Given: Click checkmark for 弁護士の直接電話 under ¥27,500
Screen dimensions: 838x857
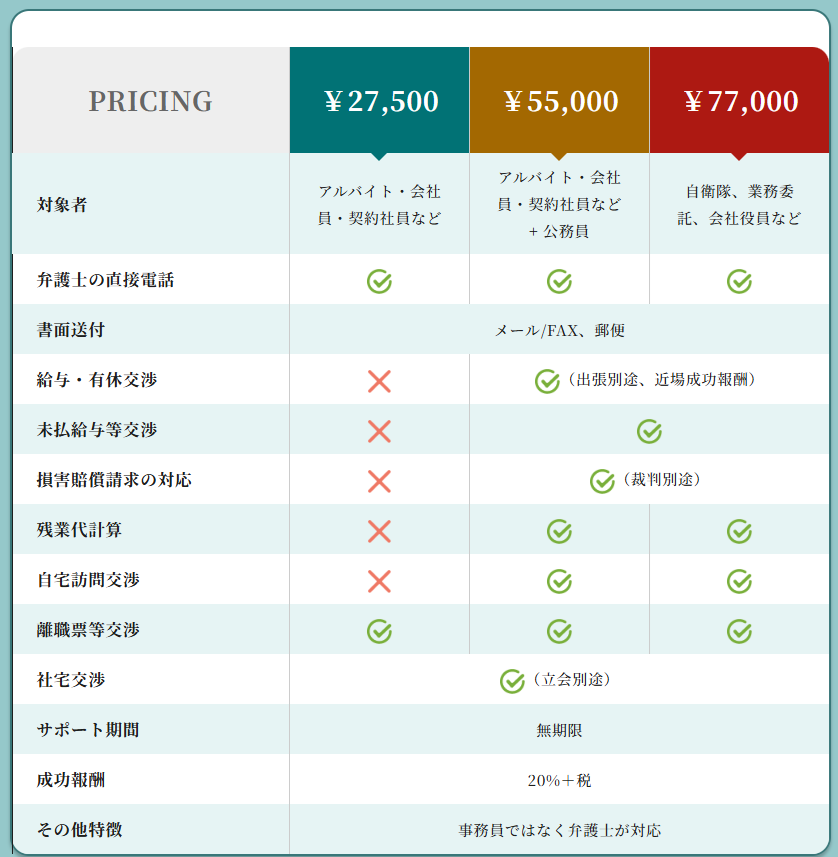Looking at the screenshot, I should 379,281.
